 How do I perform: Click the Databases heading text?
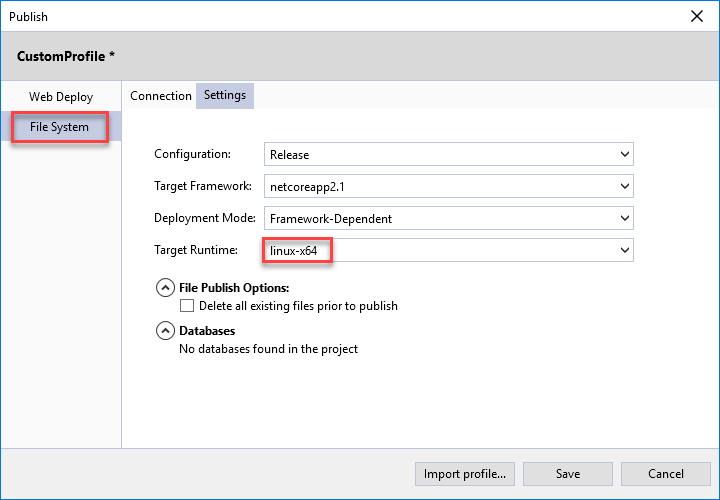click(x=207, y=331)
